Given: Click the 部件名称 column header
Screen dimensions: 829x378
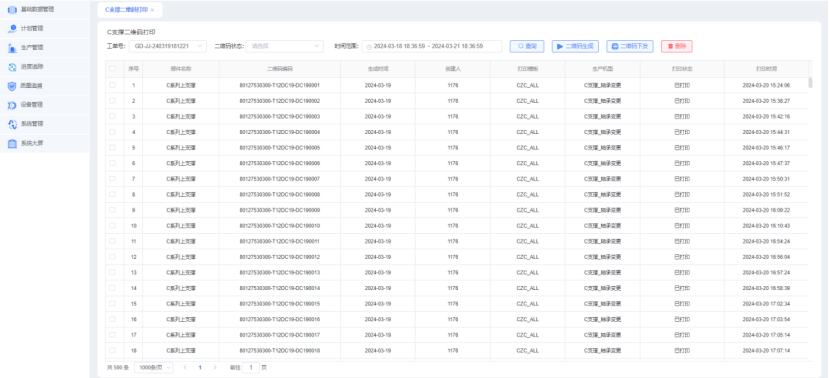Looking at the screenshot, I should (181, 69).
